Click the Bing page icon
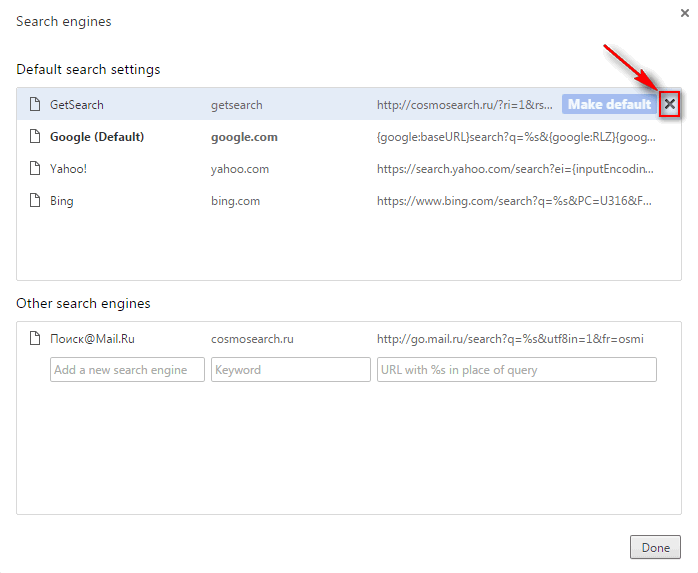 coord(35,200)
